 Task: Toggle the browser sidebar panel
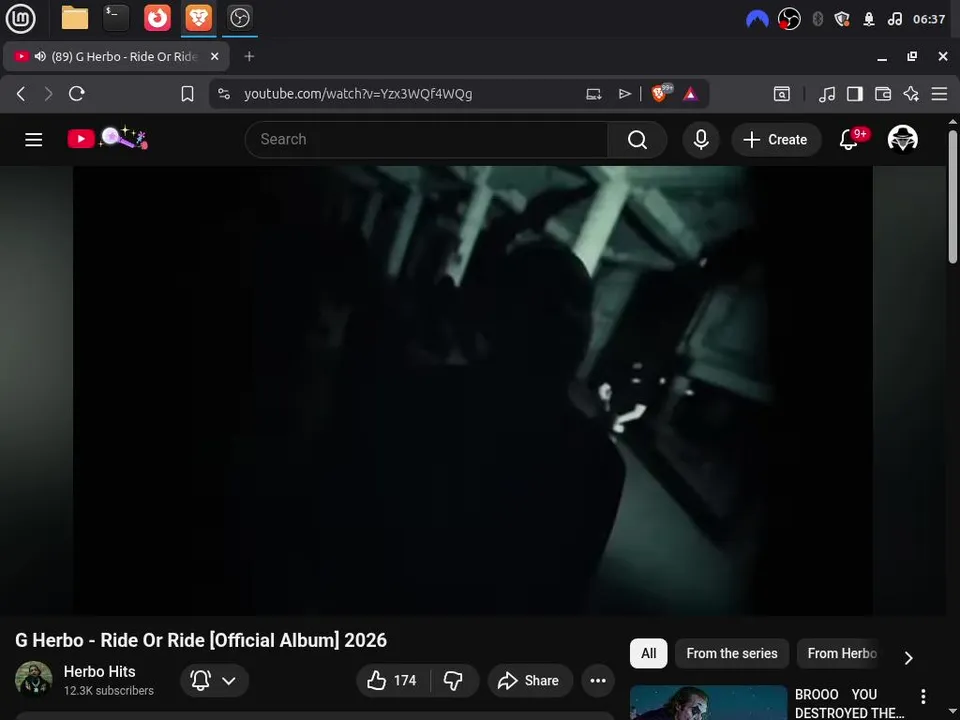point(855,94)
